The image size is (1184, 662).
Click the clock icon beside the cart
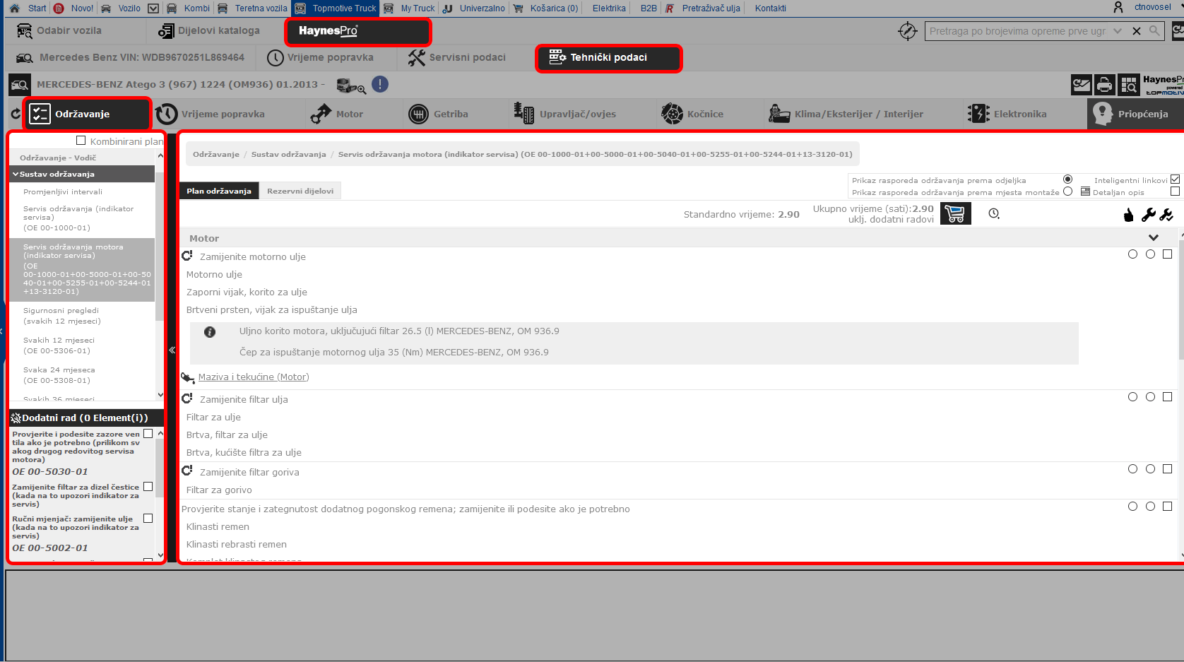[994, 214]
